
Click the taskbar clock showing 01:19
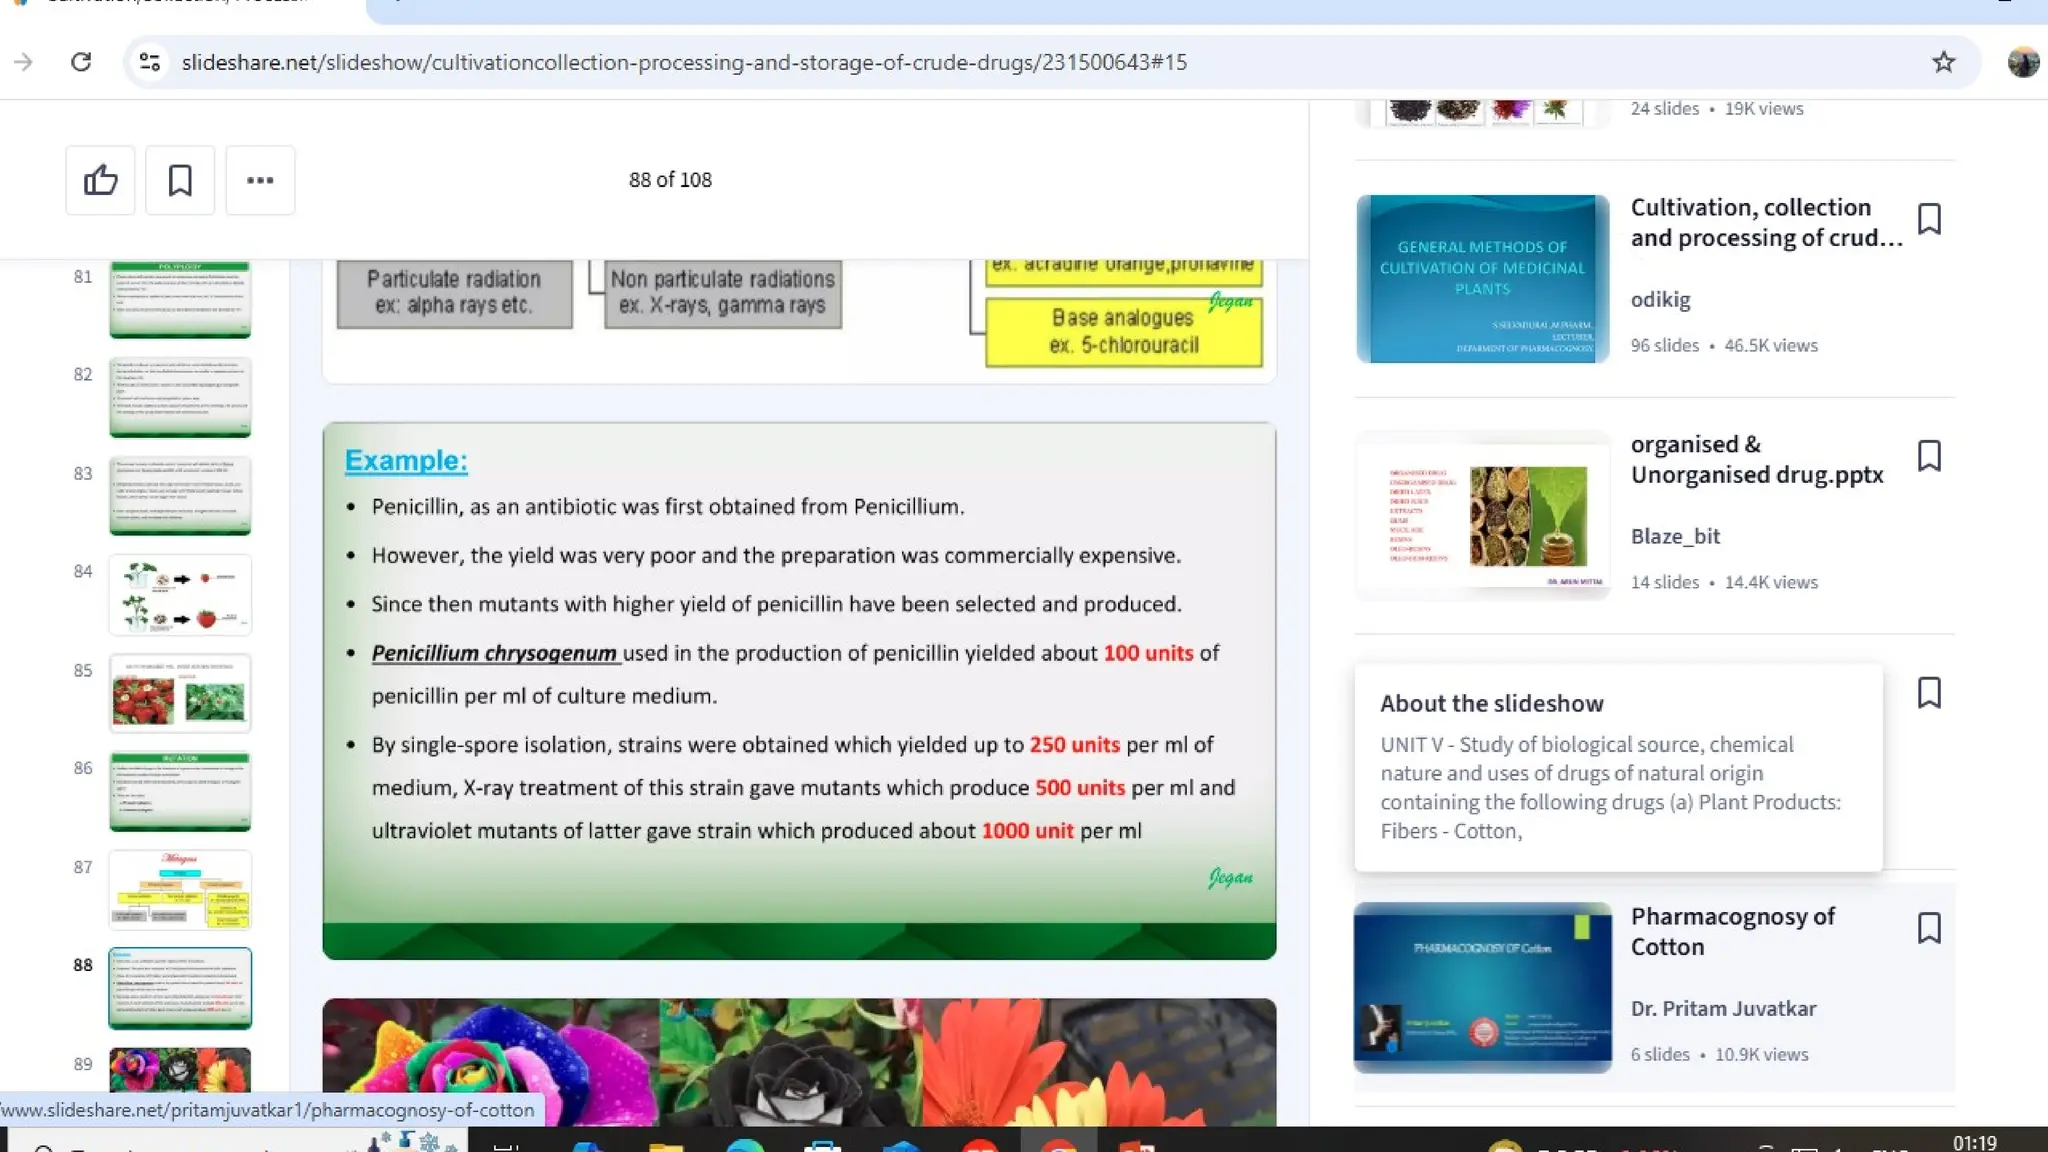pos(1974,1142)
